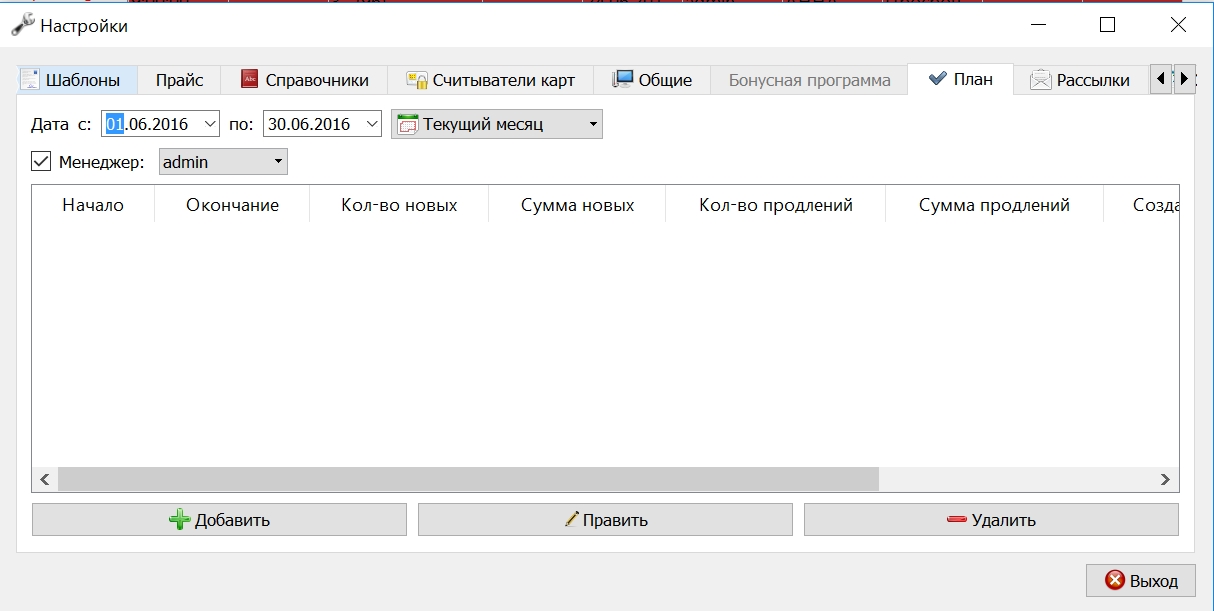Click the Удалить button
The width and height of the screenshot is (1214, 611).
(991, 520)
